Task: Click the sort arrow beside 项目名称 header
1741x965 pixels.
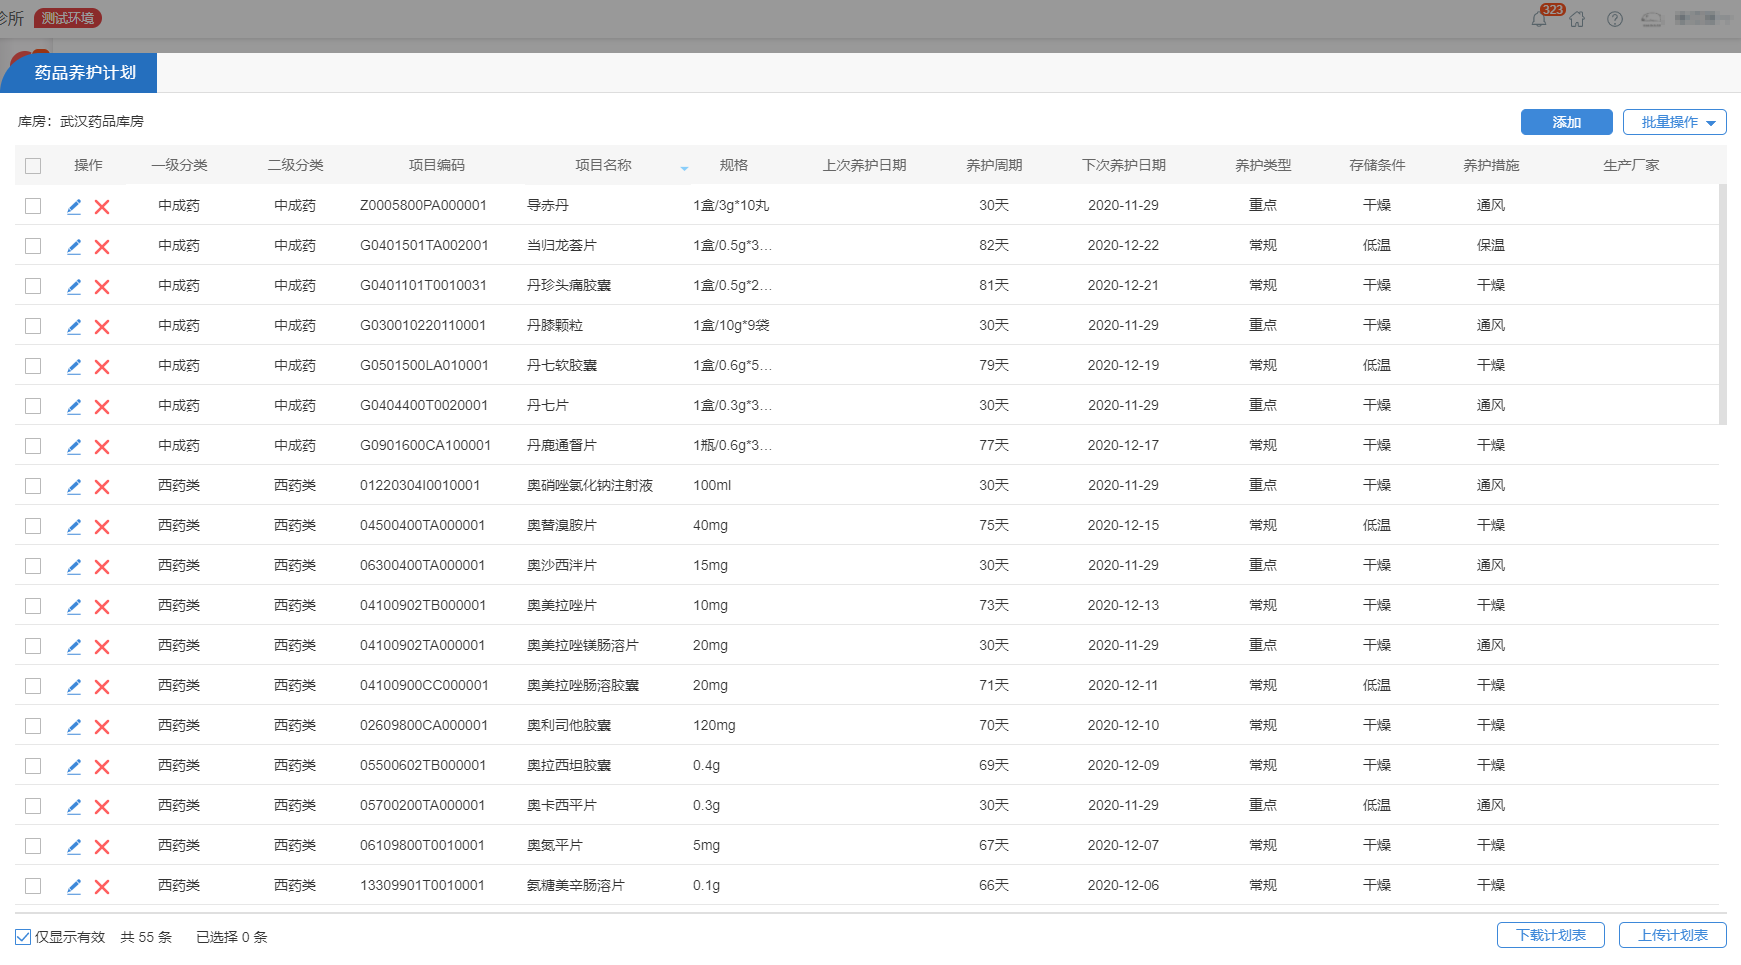Action: 684,167
